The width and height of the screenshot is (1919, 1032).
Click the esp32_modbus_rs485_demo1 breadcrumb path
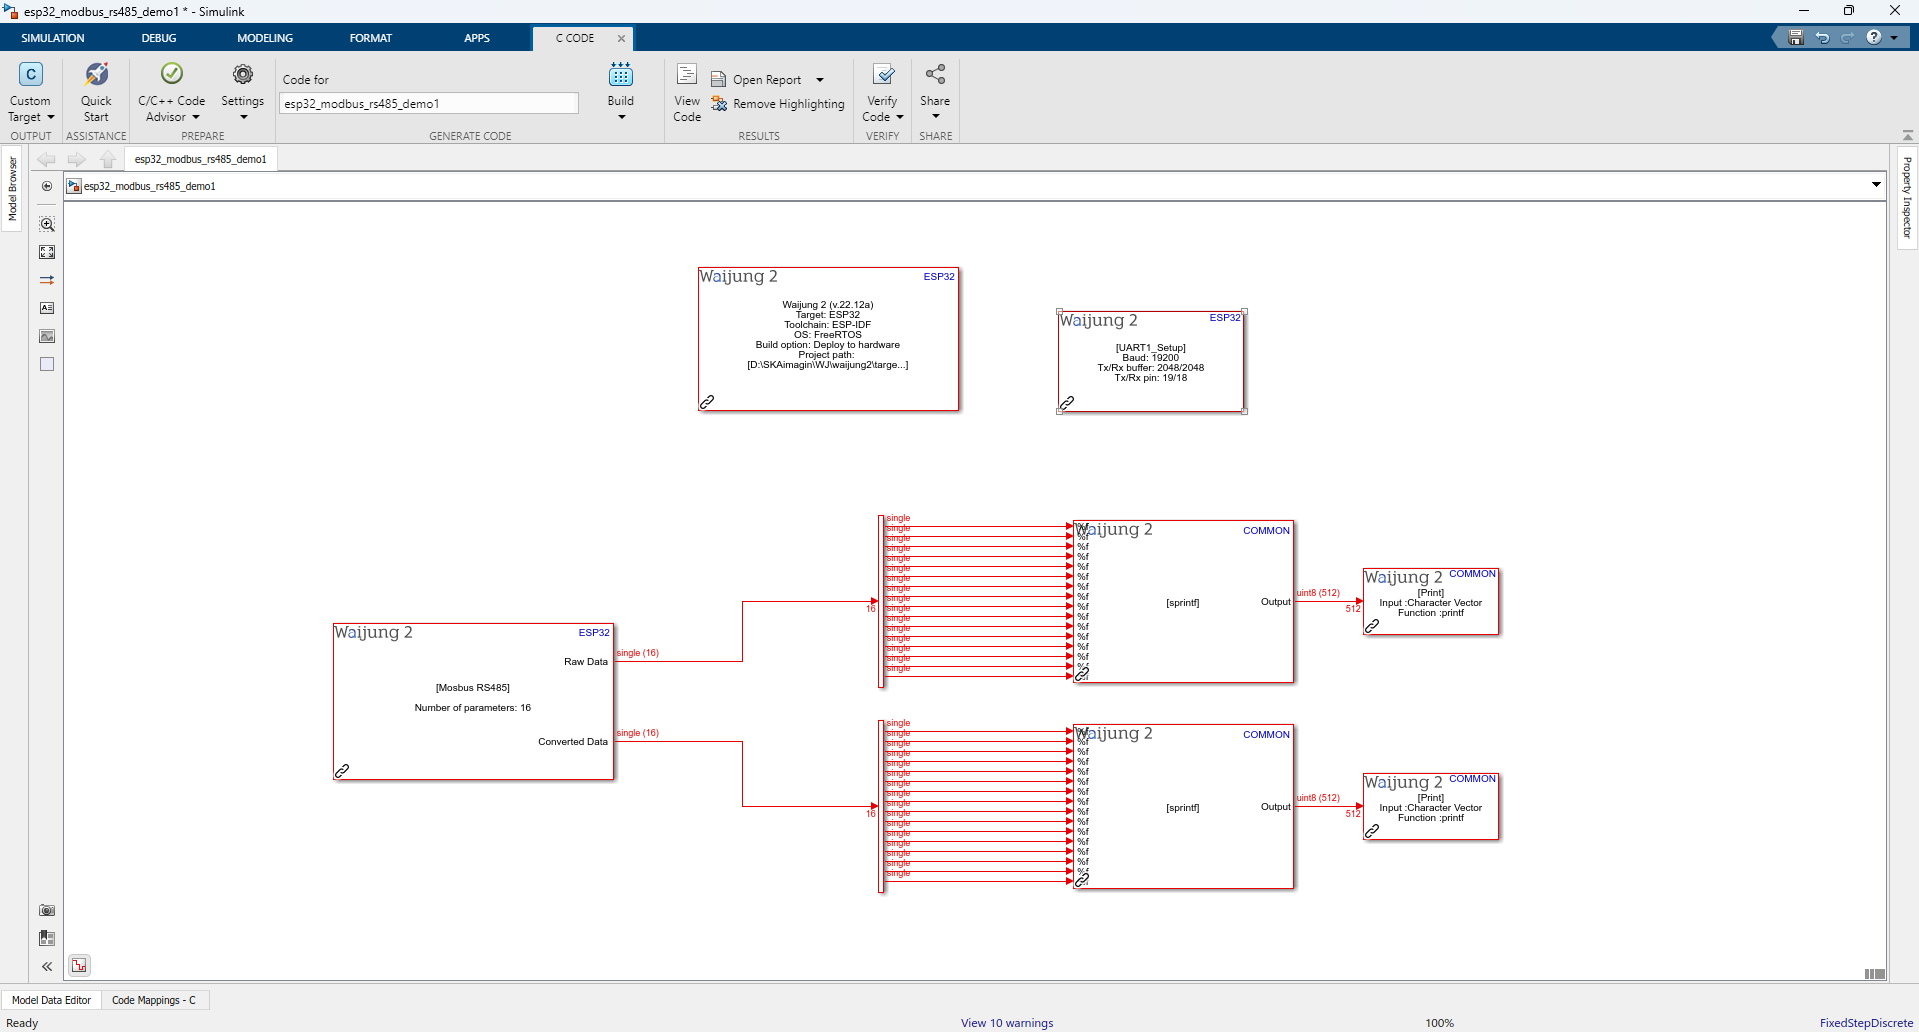[x=149, y=186]
